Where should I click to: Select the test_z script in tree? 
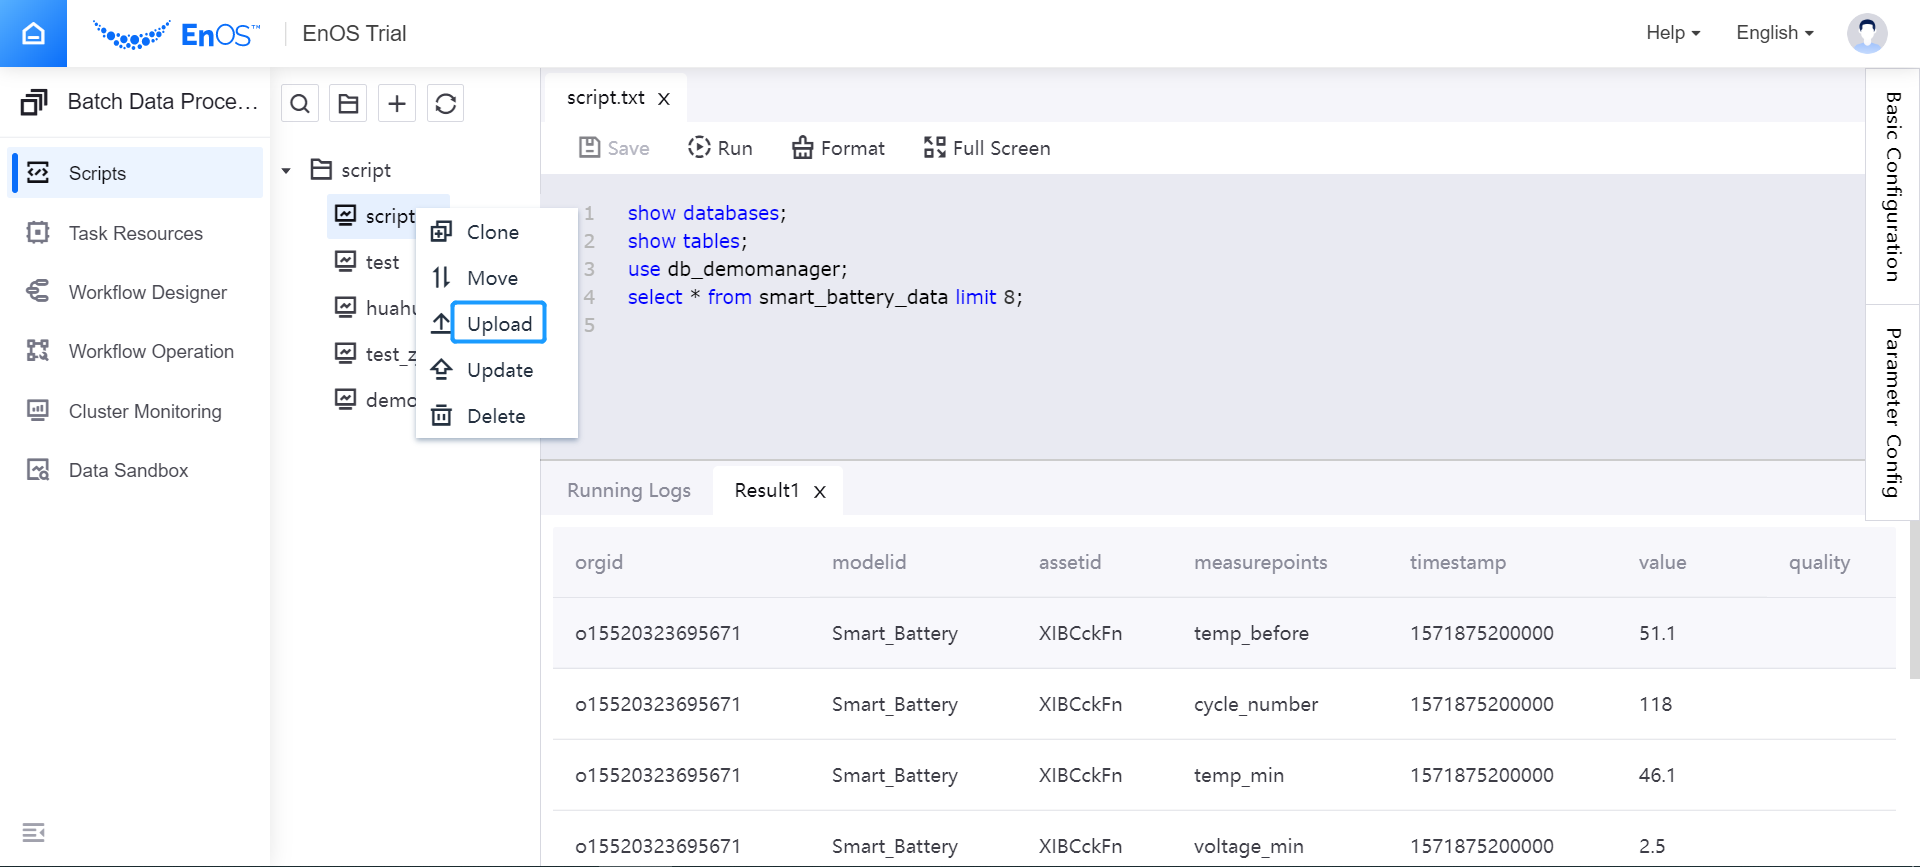click(390, 354)
